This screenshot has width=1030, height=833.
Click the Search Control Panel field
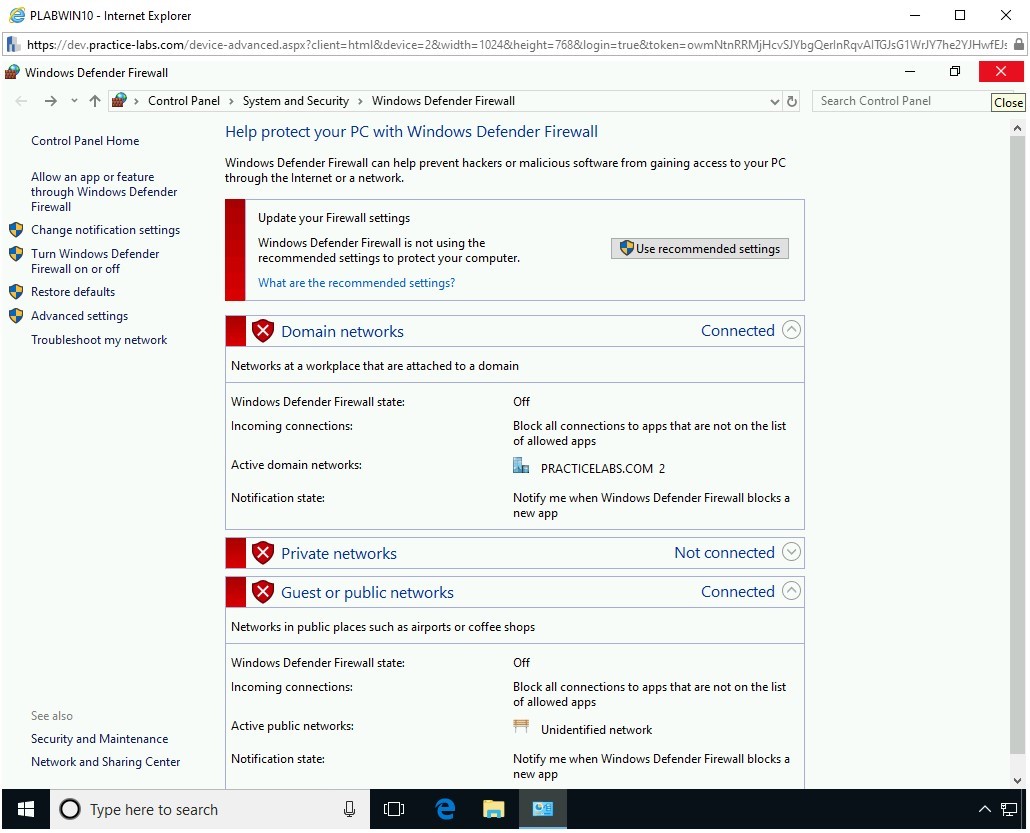pos(898,101)
